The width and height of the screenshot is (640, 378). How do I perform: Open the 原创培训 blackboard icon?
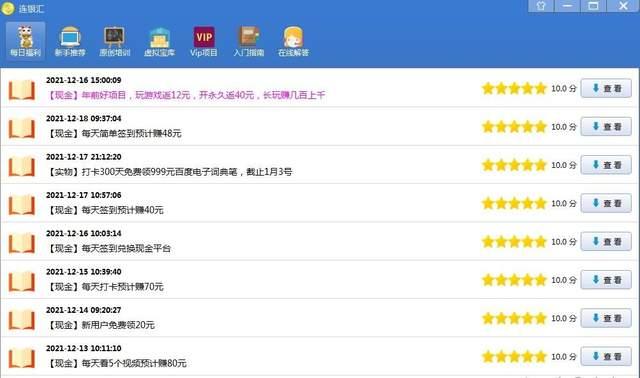pos(115,41)
